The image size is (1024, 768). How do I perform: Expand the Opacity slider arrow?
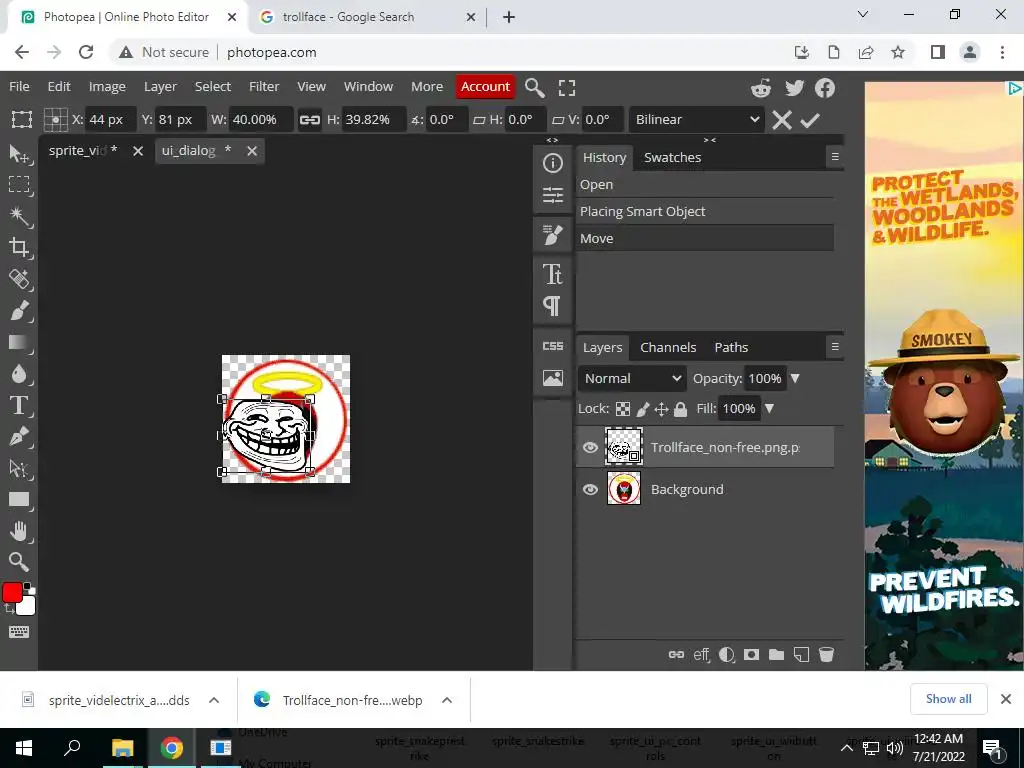click(795, 379)
